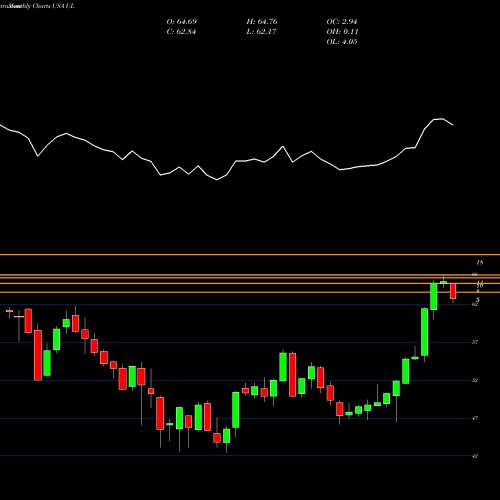The width and height of the screenshot is (500, 500).
Task: Click the close price value C: 62.84
Action: (181, 32)
